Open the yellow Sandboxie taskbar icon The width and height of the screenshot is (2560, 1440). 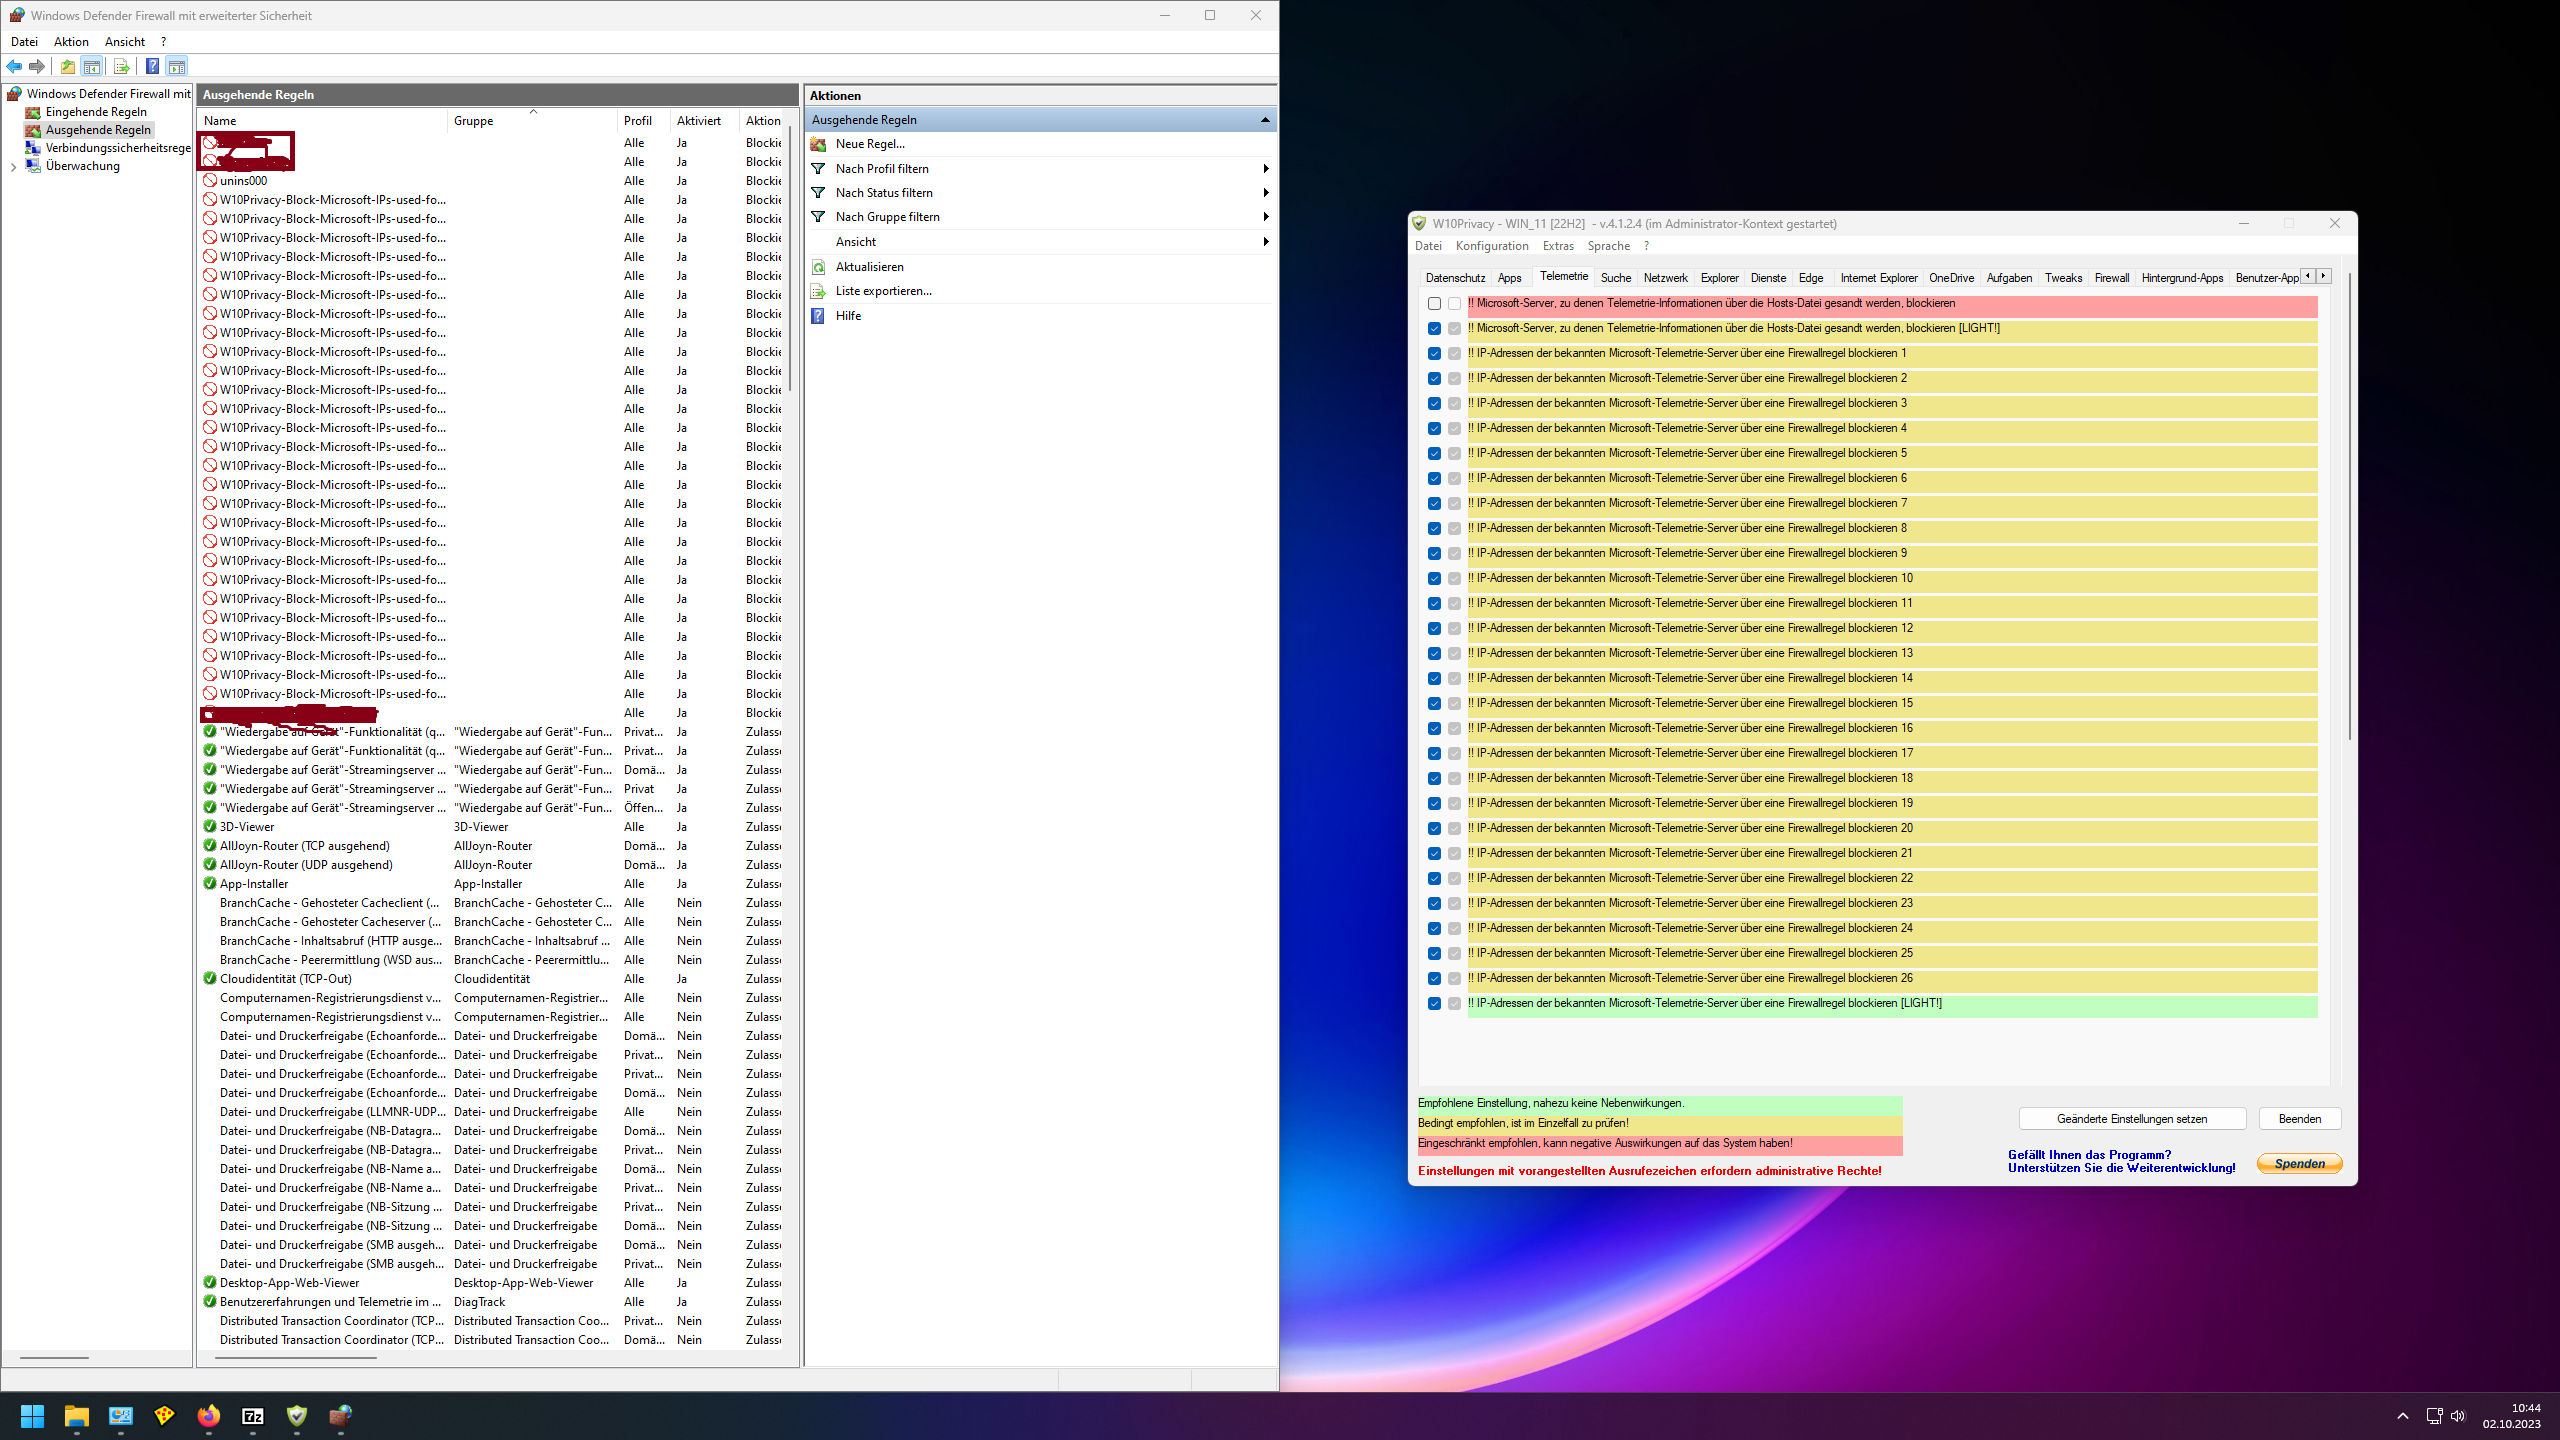click(165, 1416)
